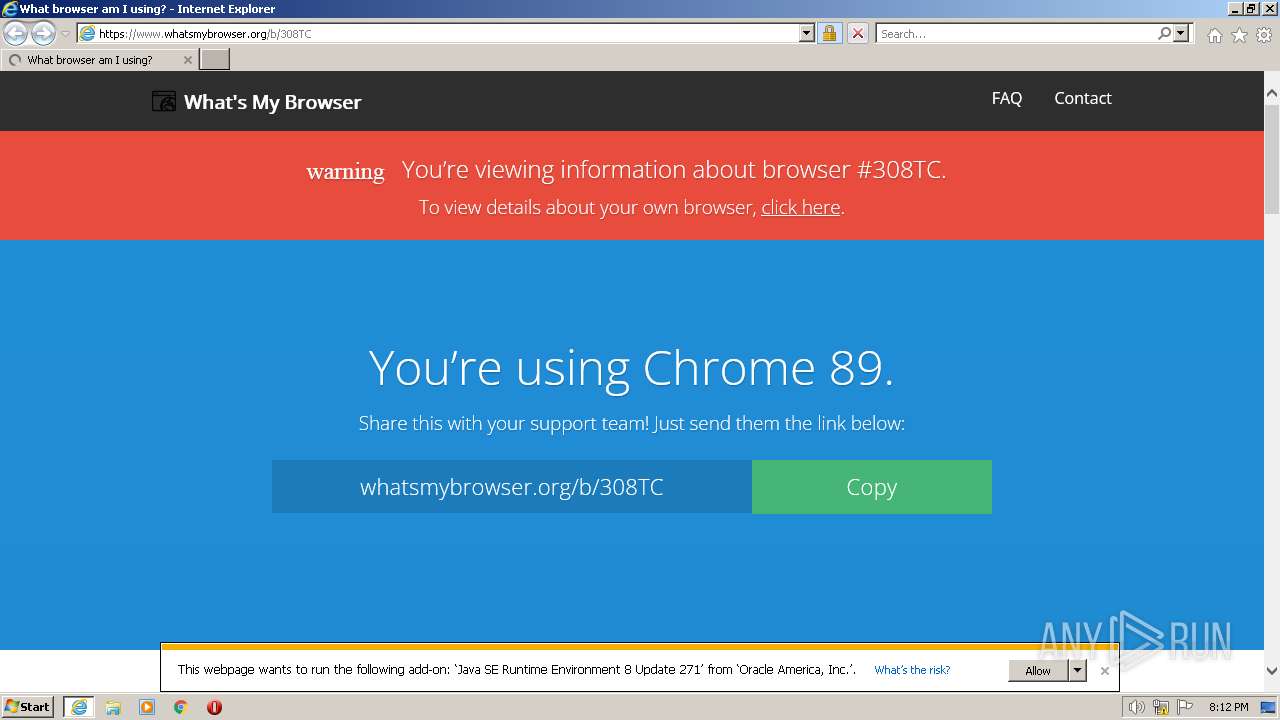This screenshot has height=720, width=1280.
Task: Open File Explorer folder taskbar icon
Action: (x=113, y=707)
